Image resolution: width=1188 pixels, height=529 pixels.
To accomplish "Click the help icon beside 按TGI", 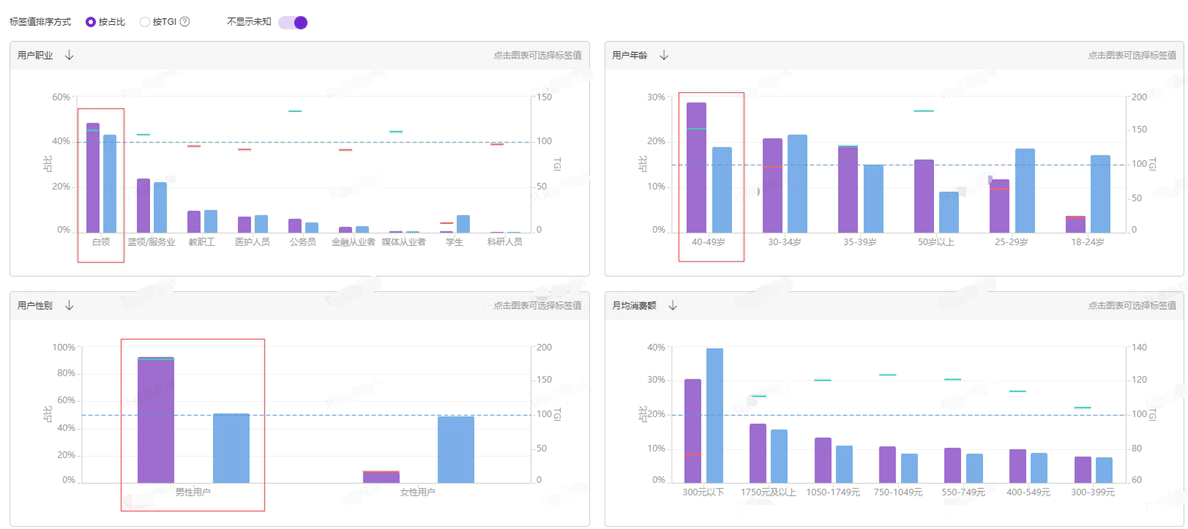I will click(185, 22).
